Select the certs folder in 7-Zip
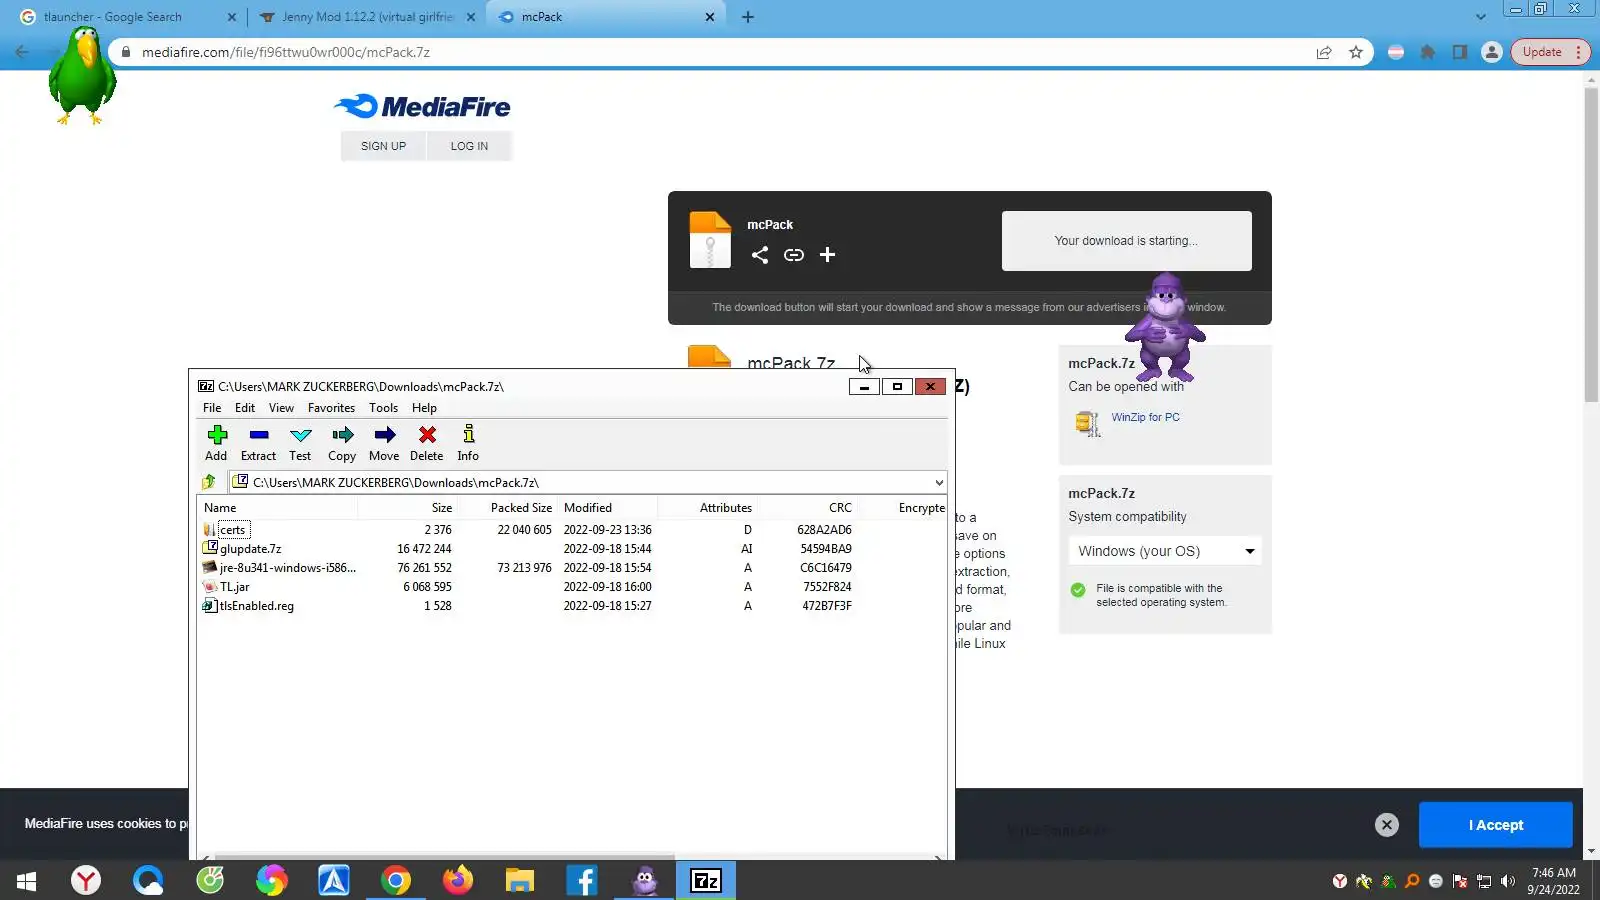Viewport: 1600px width, 900px height. pos(232,530)
